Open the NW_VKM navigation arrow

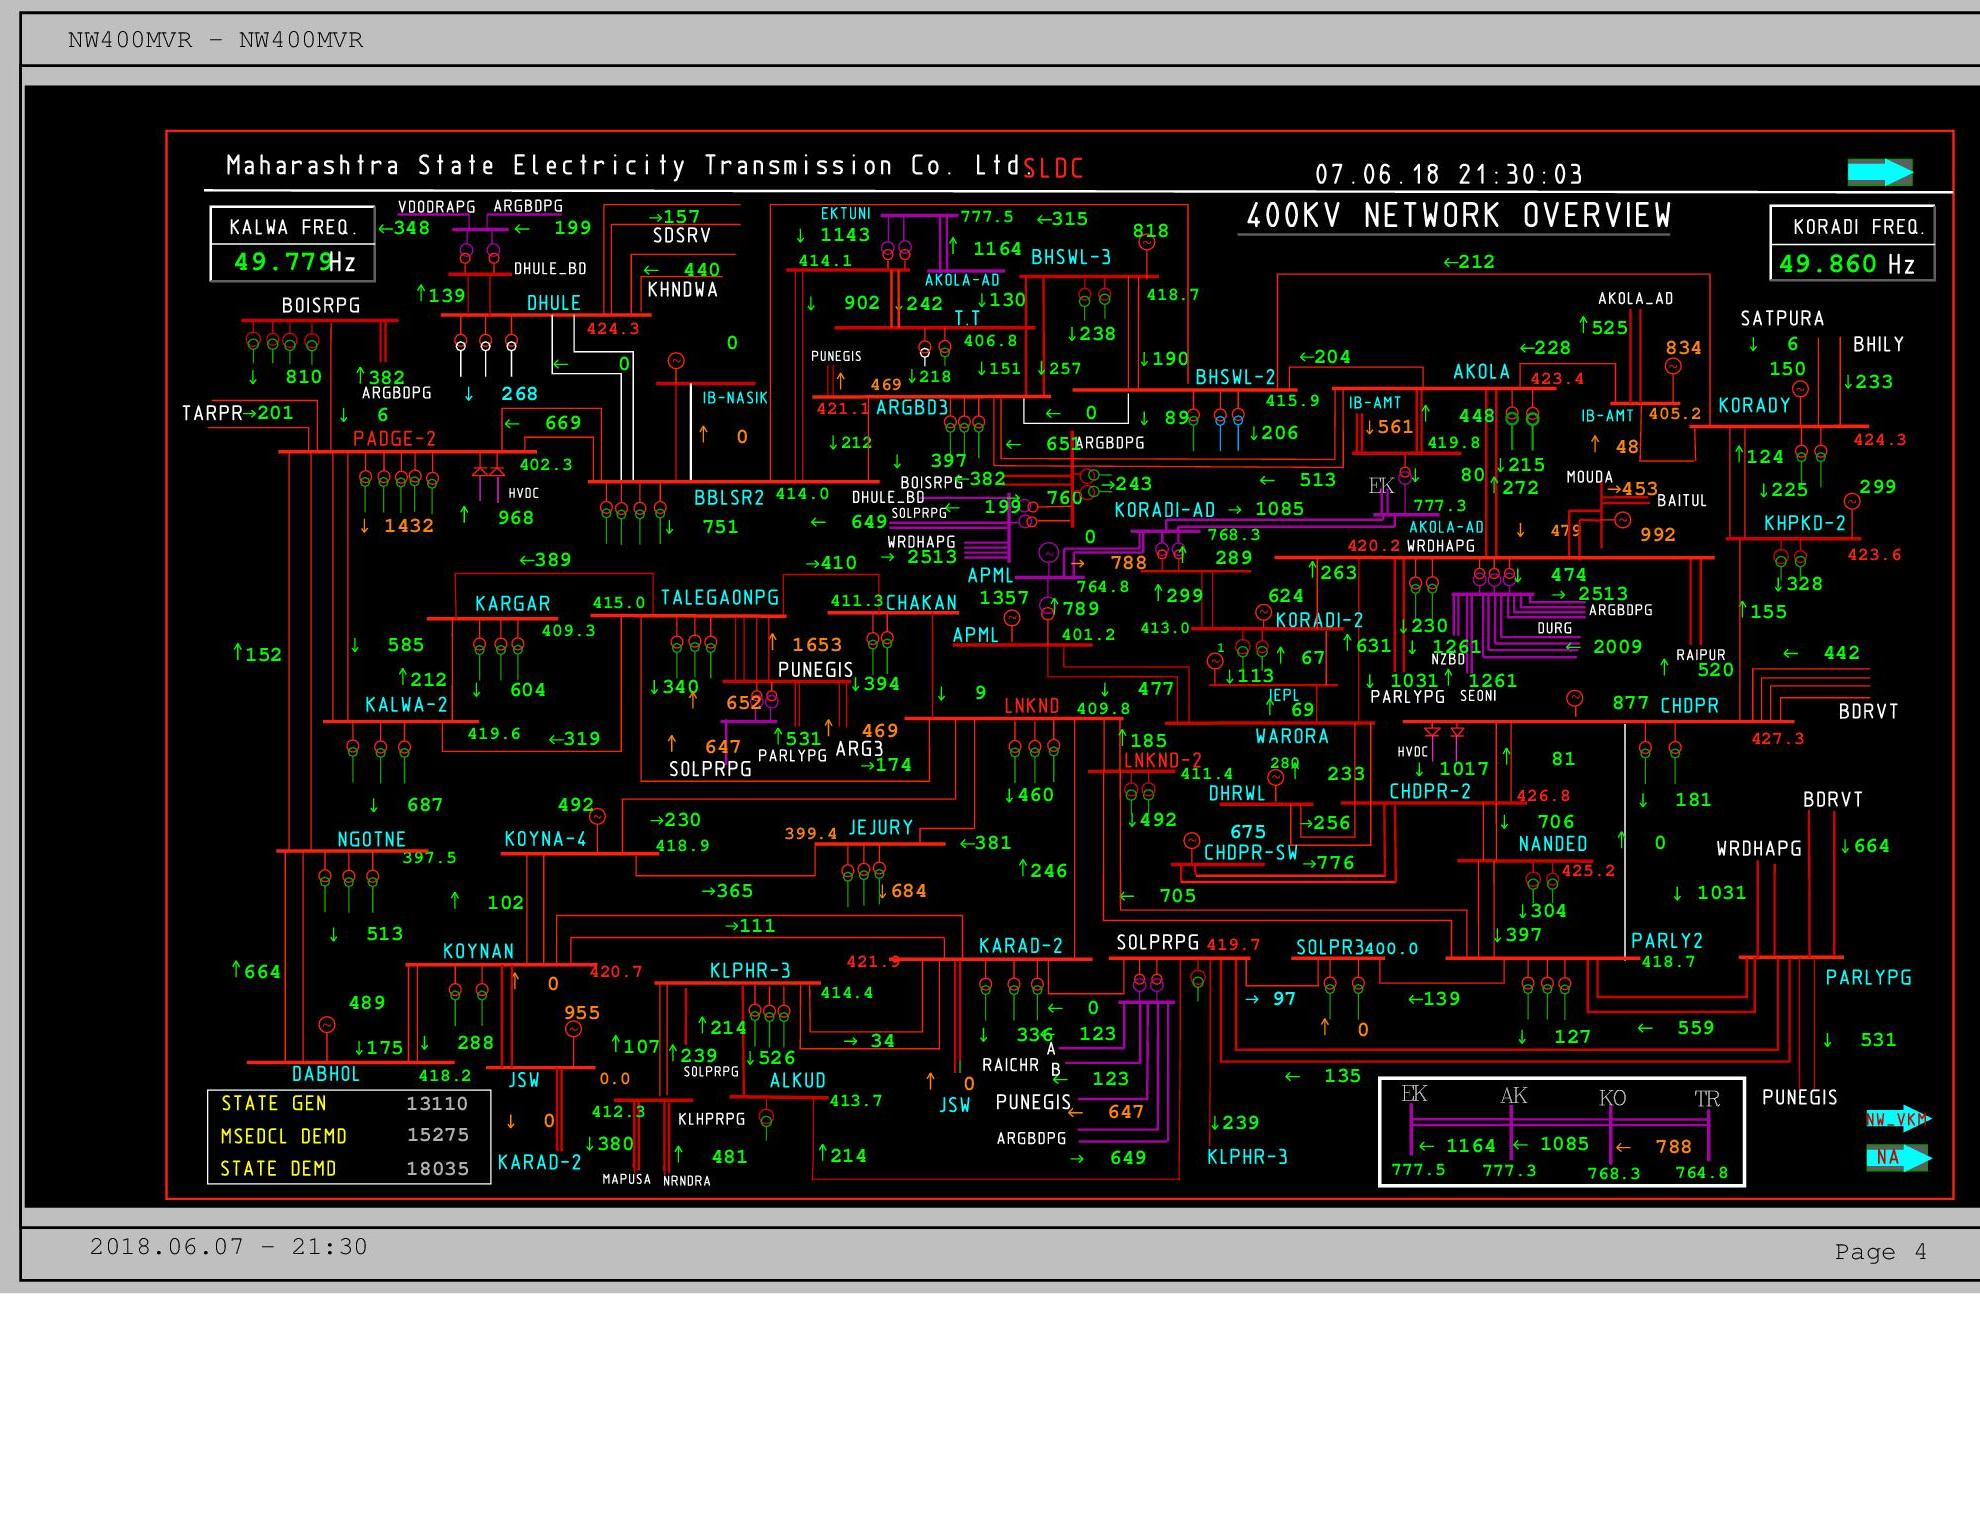tap(1898, 1119)
